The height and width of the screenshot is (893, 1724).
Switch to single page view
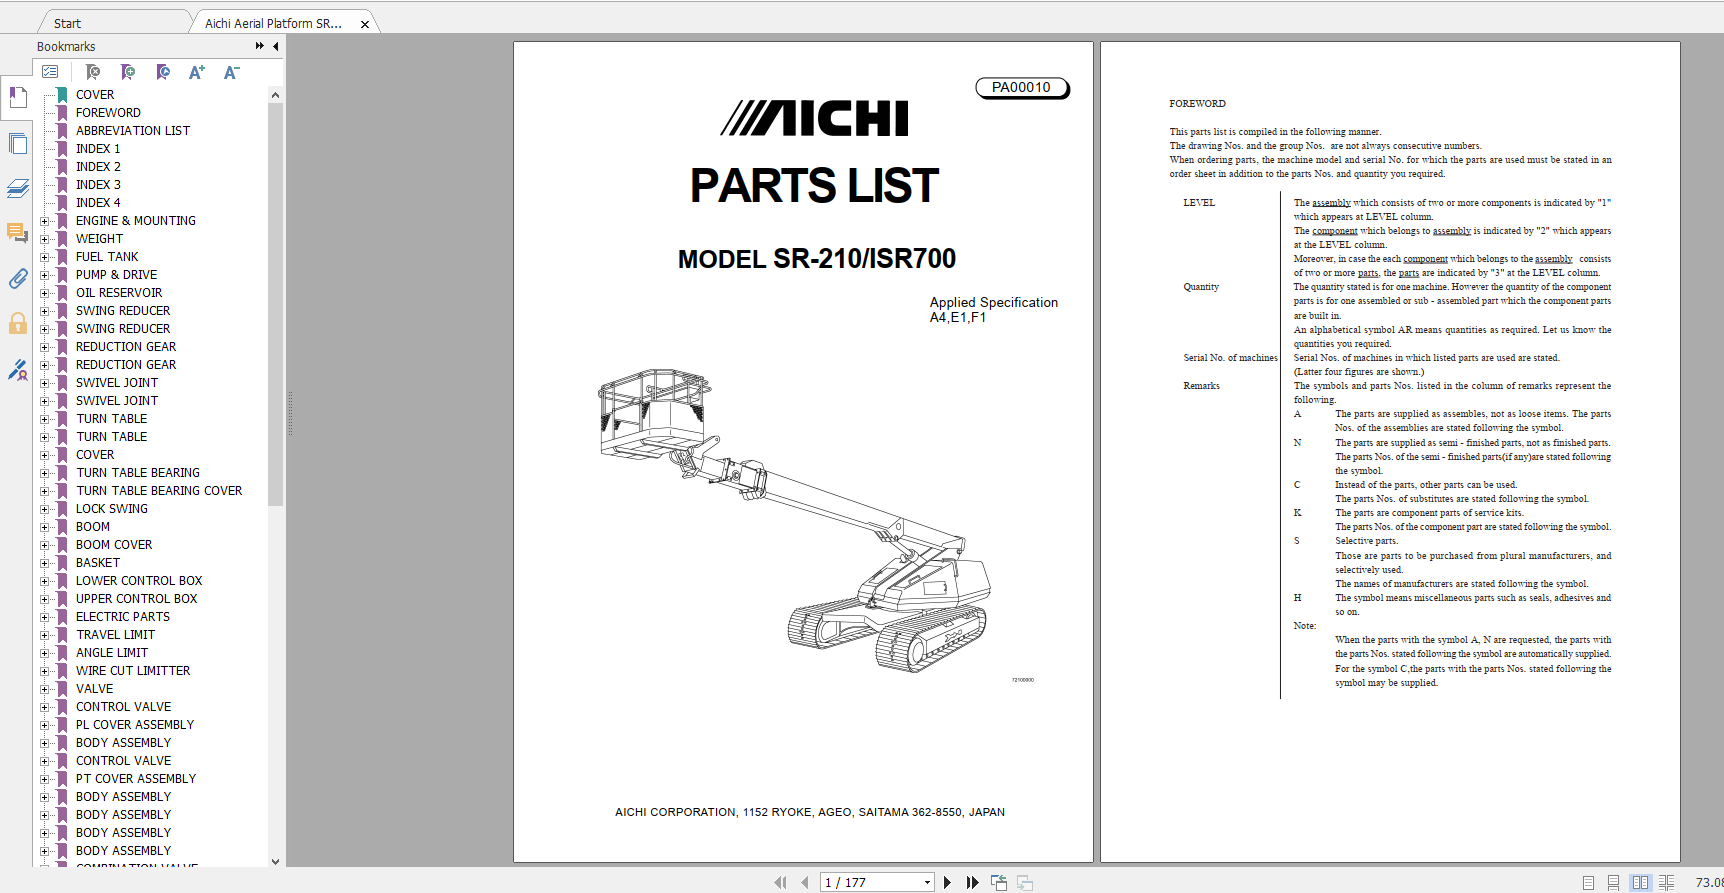click(x=1588, y=882)
